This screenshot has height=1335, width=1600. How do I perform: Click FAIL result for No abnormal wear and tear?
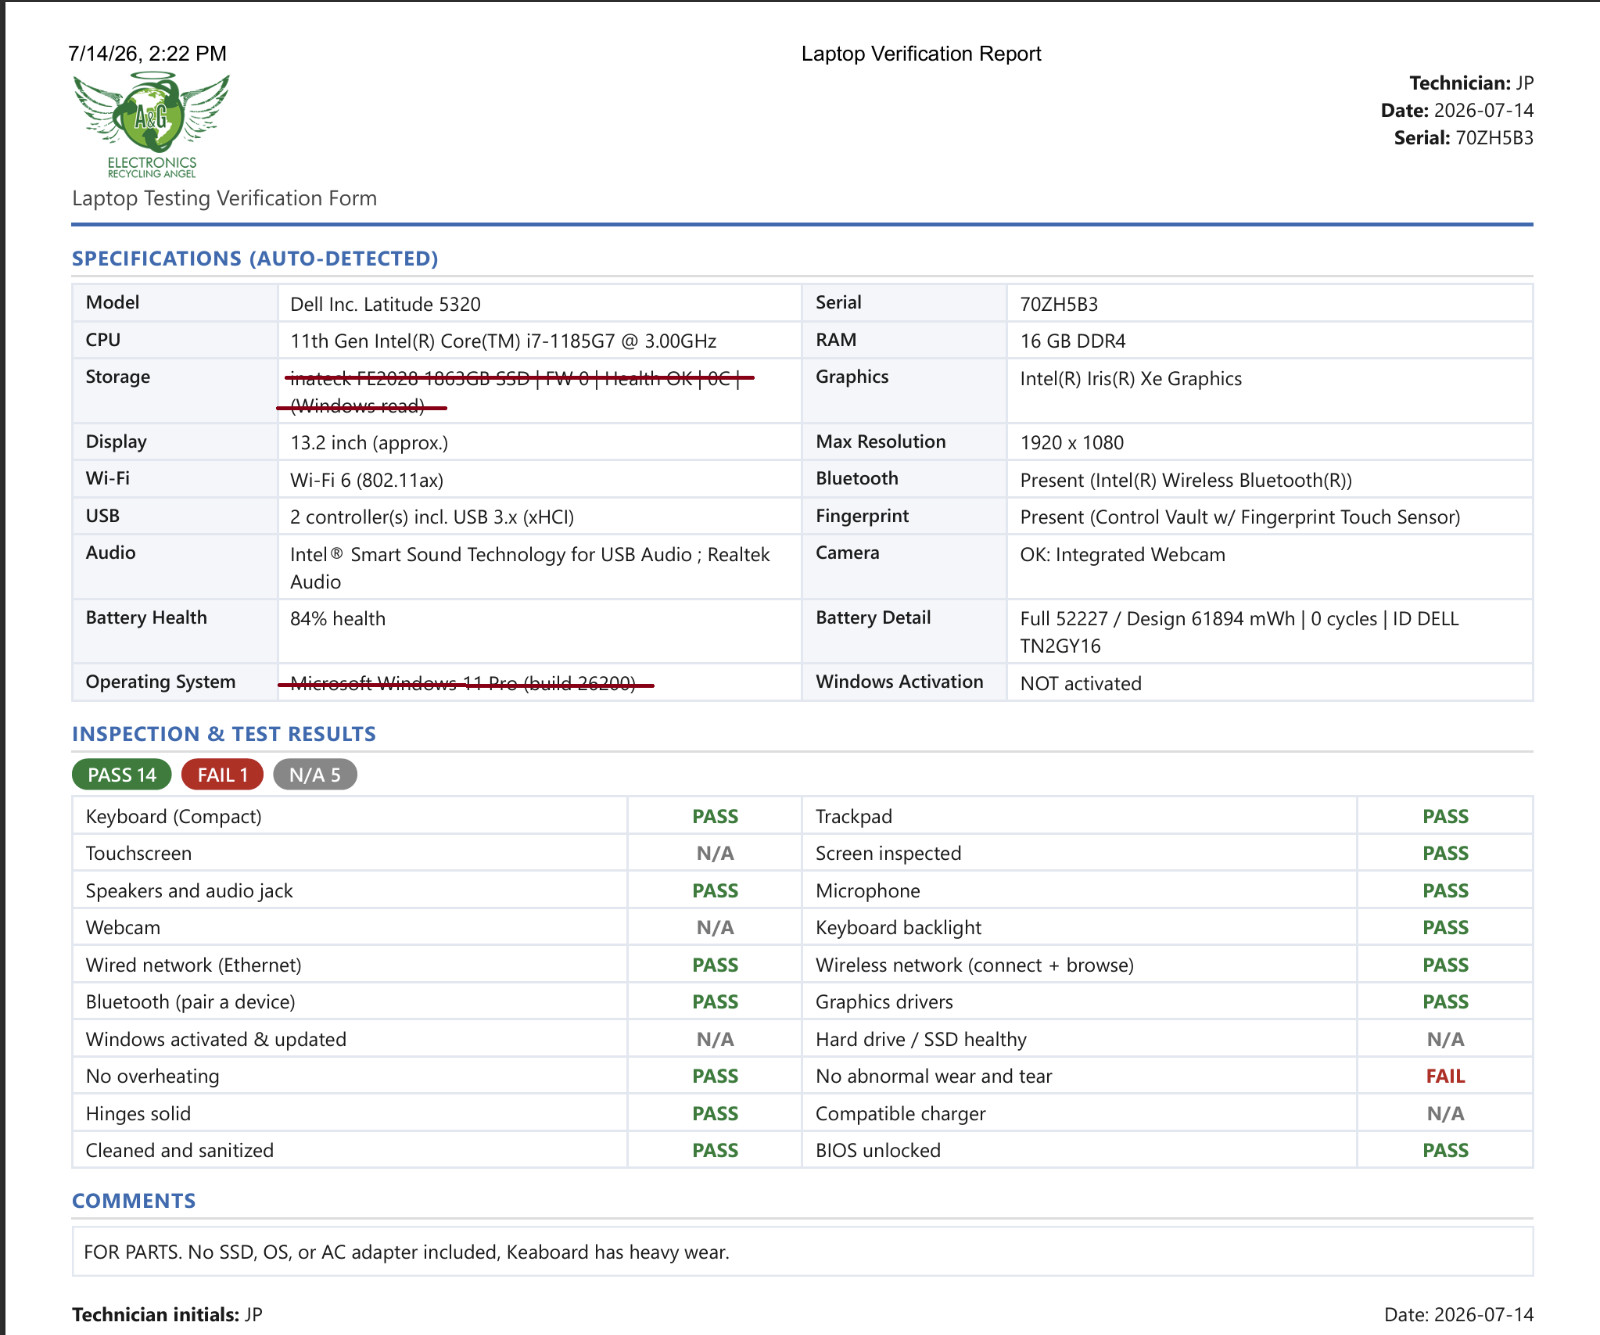(x=1445, y=1077)
